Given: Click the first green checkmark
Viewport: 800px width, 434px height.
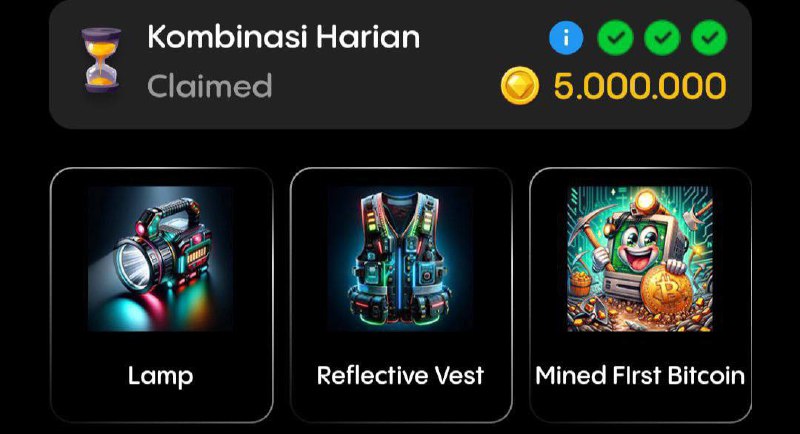Looking at the screenshot, I should [x=615, y=38].
